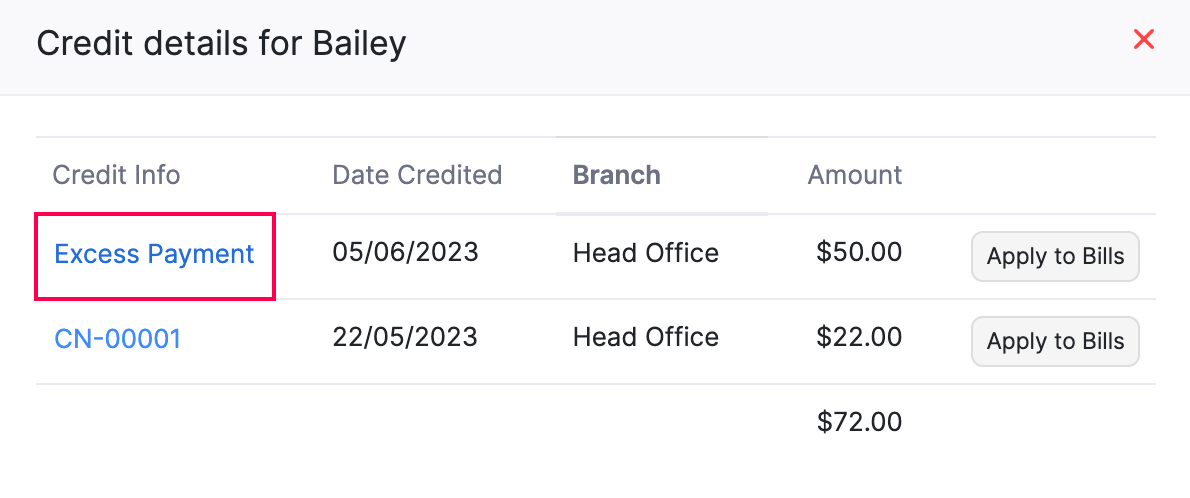Click the $72.00 total amount
The width and height of the screenshot is (1190, 498).
pyautogui.click(x=859, y=422)
